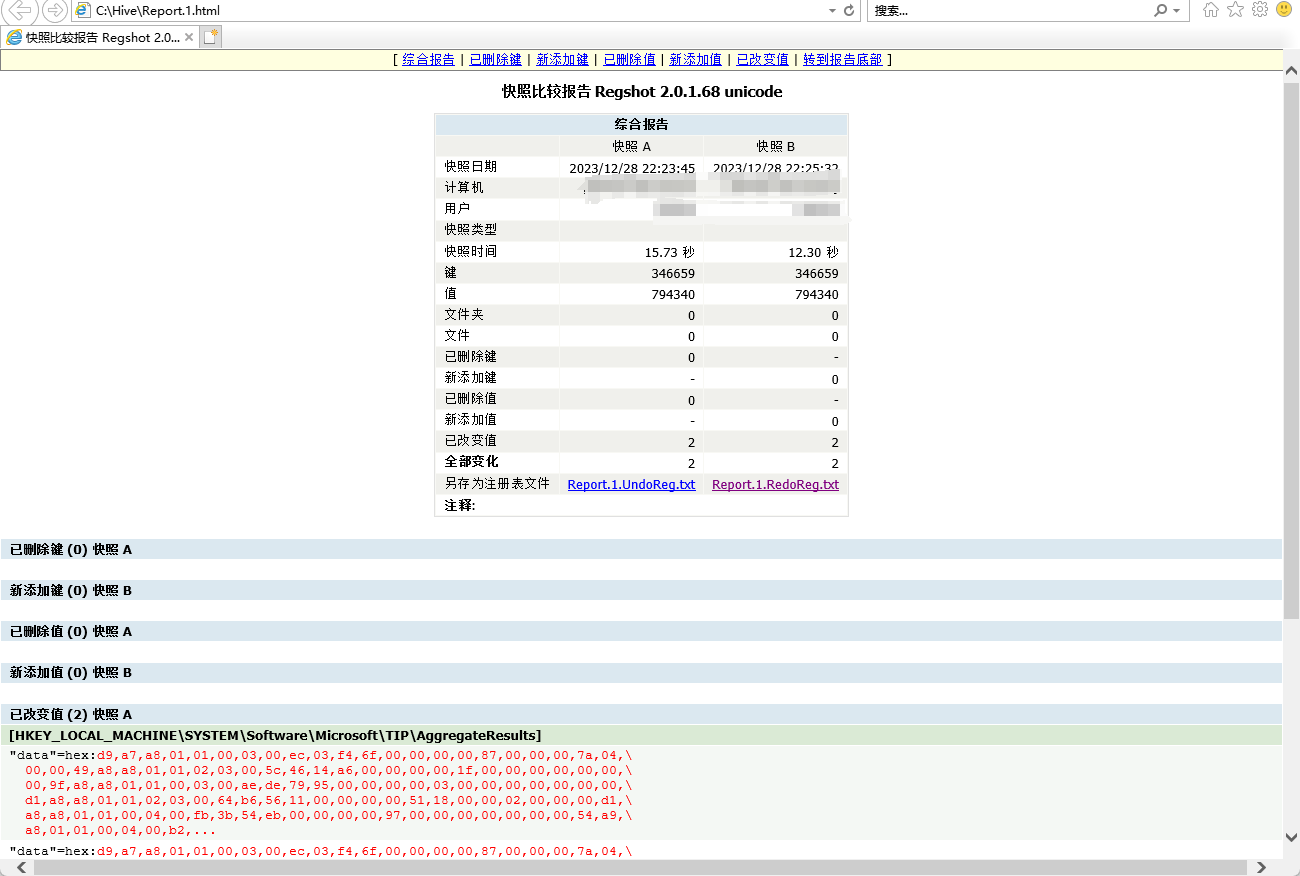The width and height of the screenshot is (1300, 876).
Task: Click the 快照 B column header
Action: 775,146
